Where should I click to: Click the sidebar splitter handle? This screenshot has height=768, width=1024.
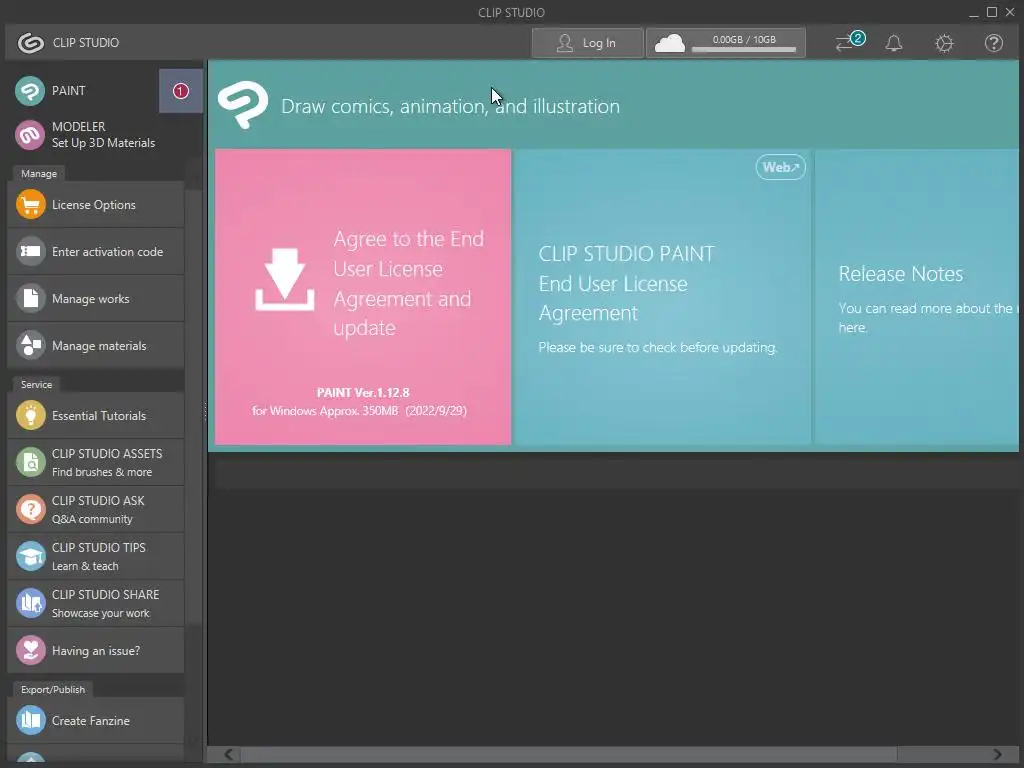(205, 411)
